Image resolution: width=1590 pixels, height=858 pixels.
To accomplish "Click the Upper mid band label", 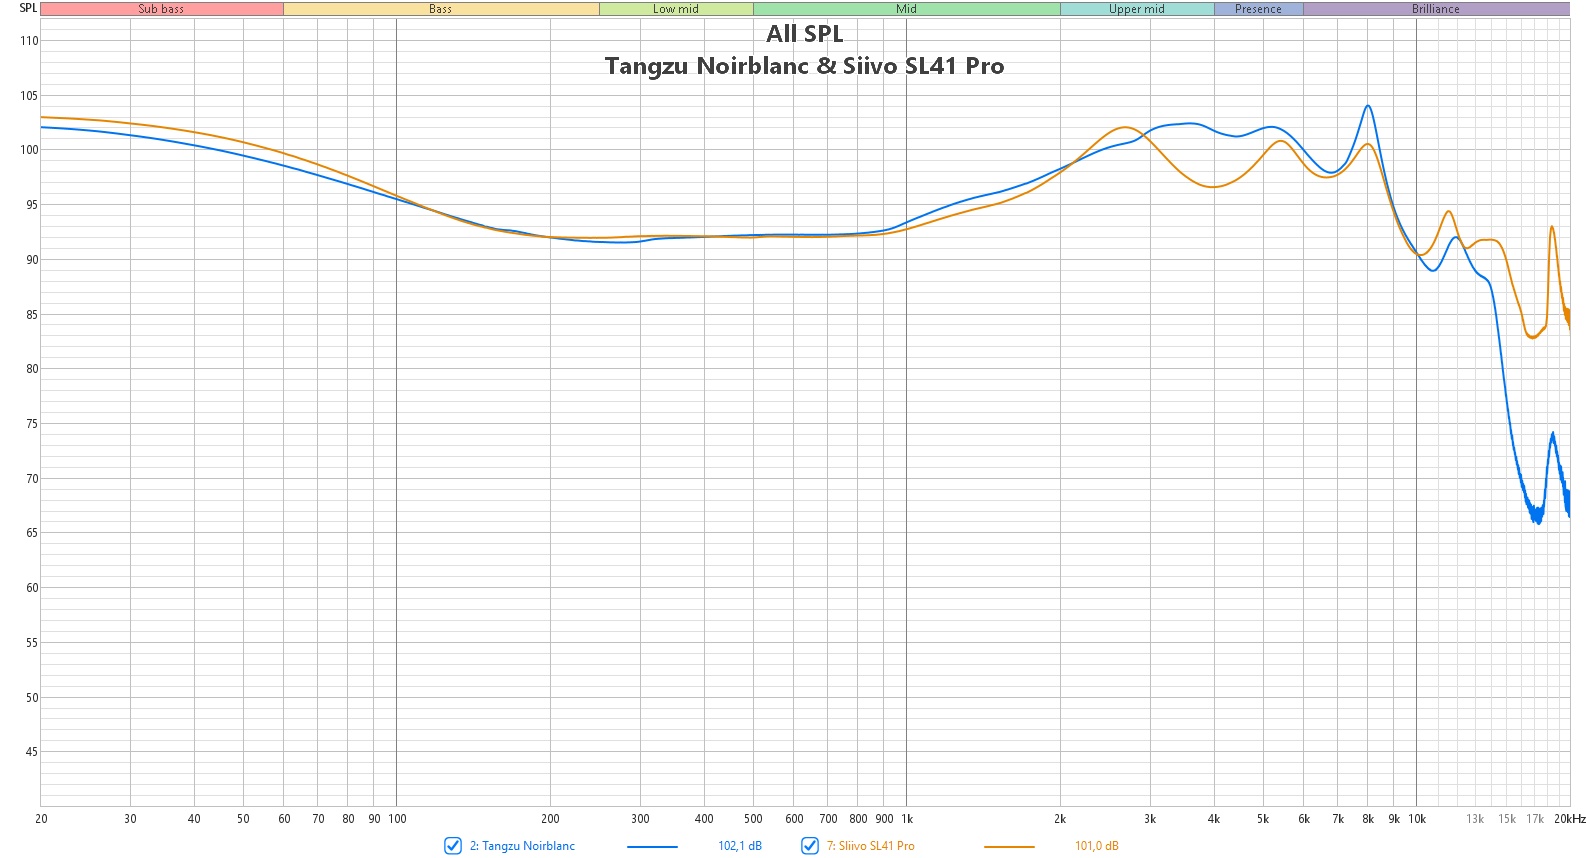I will (x=1137, y=9).
